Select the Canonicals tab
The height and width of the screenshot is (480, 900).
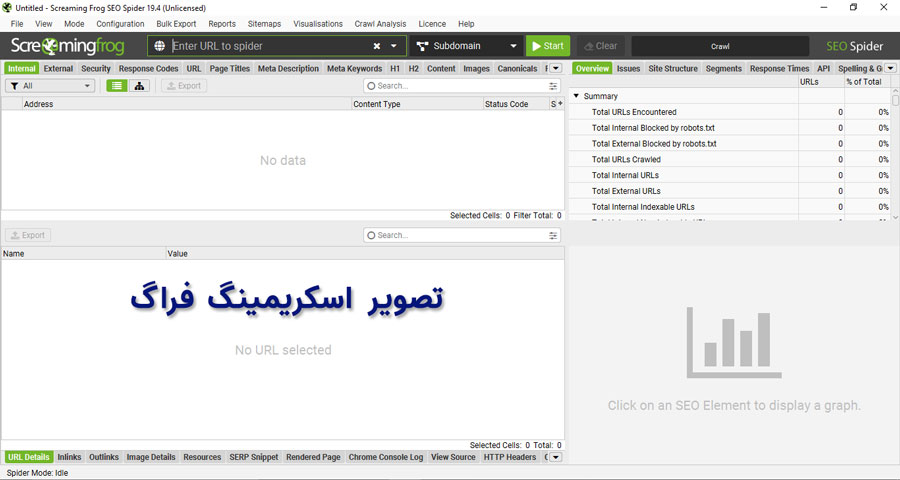pos(517,68)
